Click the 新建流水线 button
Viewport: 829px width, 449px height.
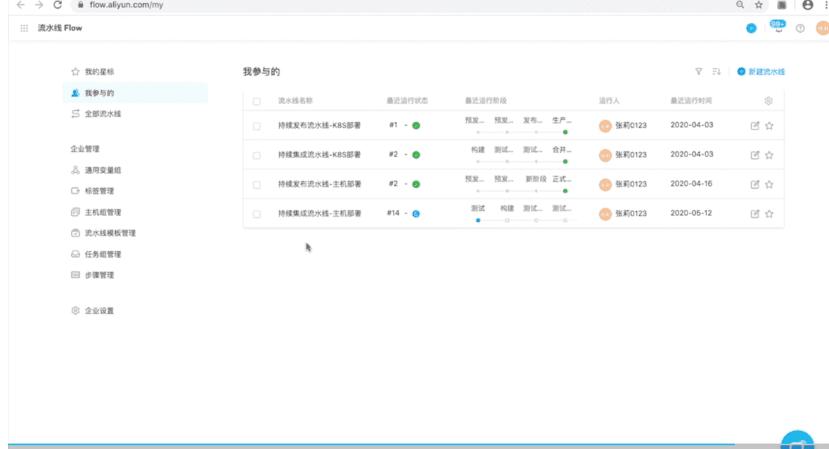click(761, 71)
